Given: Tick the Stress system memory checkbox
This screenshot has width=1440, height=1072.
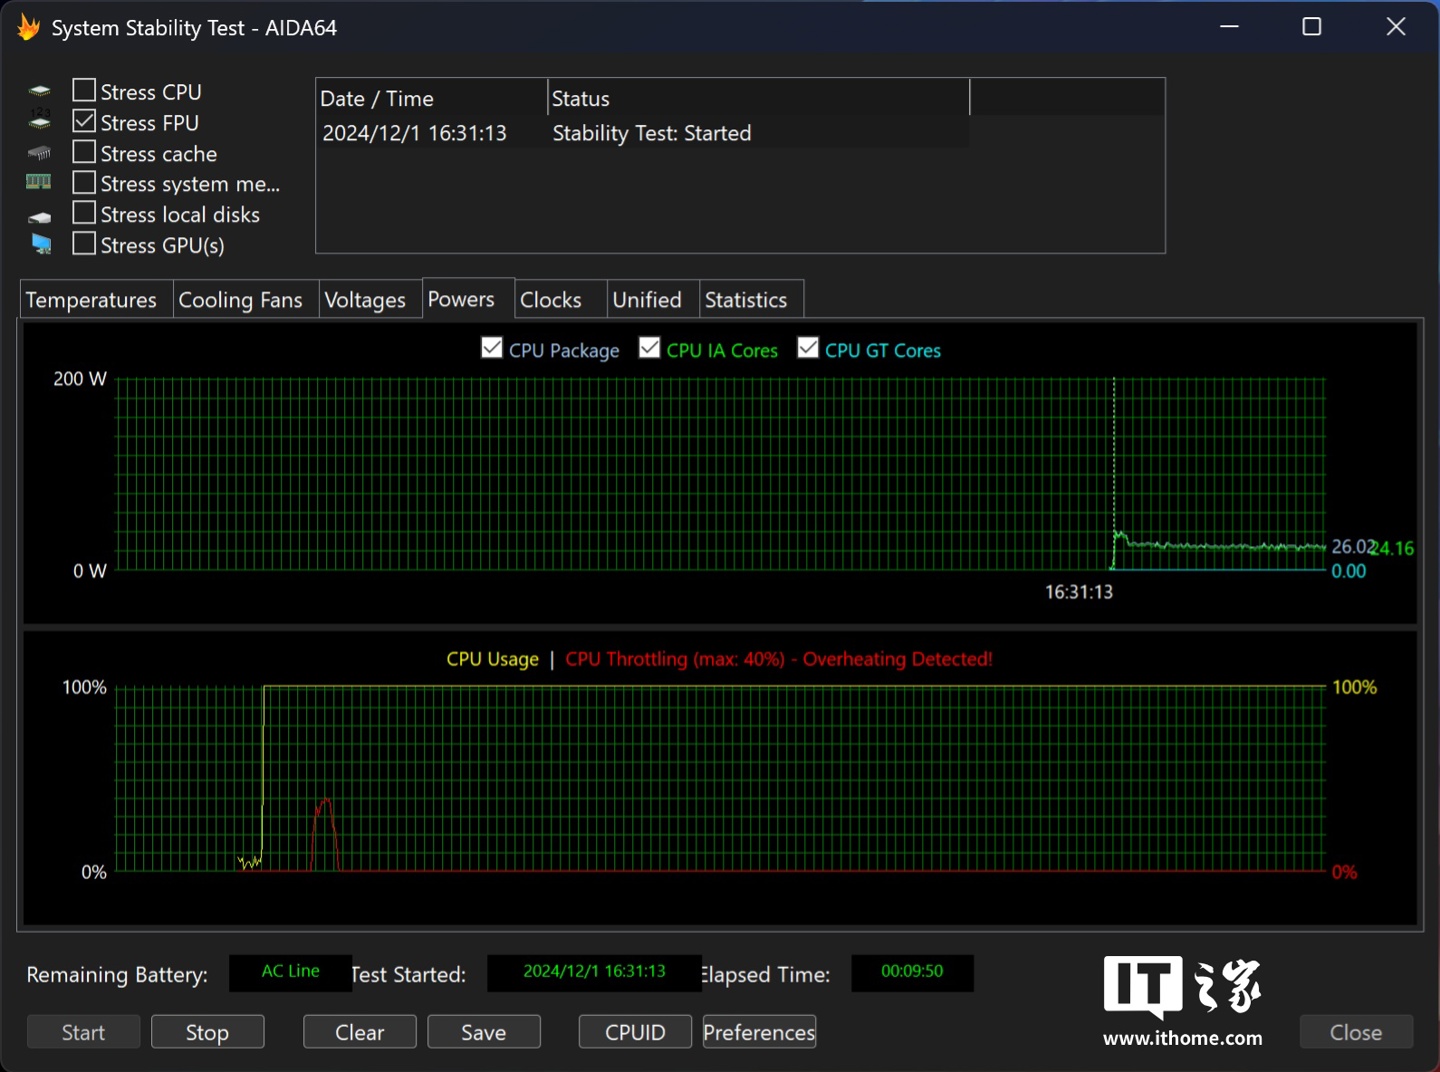Looking at the screenshot, I should (x=84, y=183).
